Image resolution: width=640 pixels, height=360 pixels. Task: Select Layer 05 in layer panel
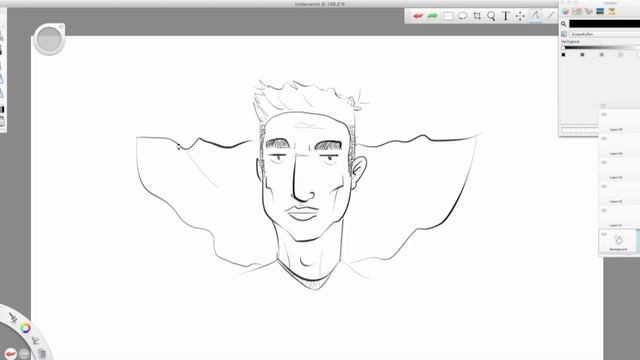619,121
